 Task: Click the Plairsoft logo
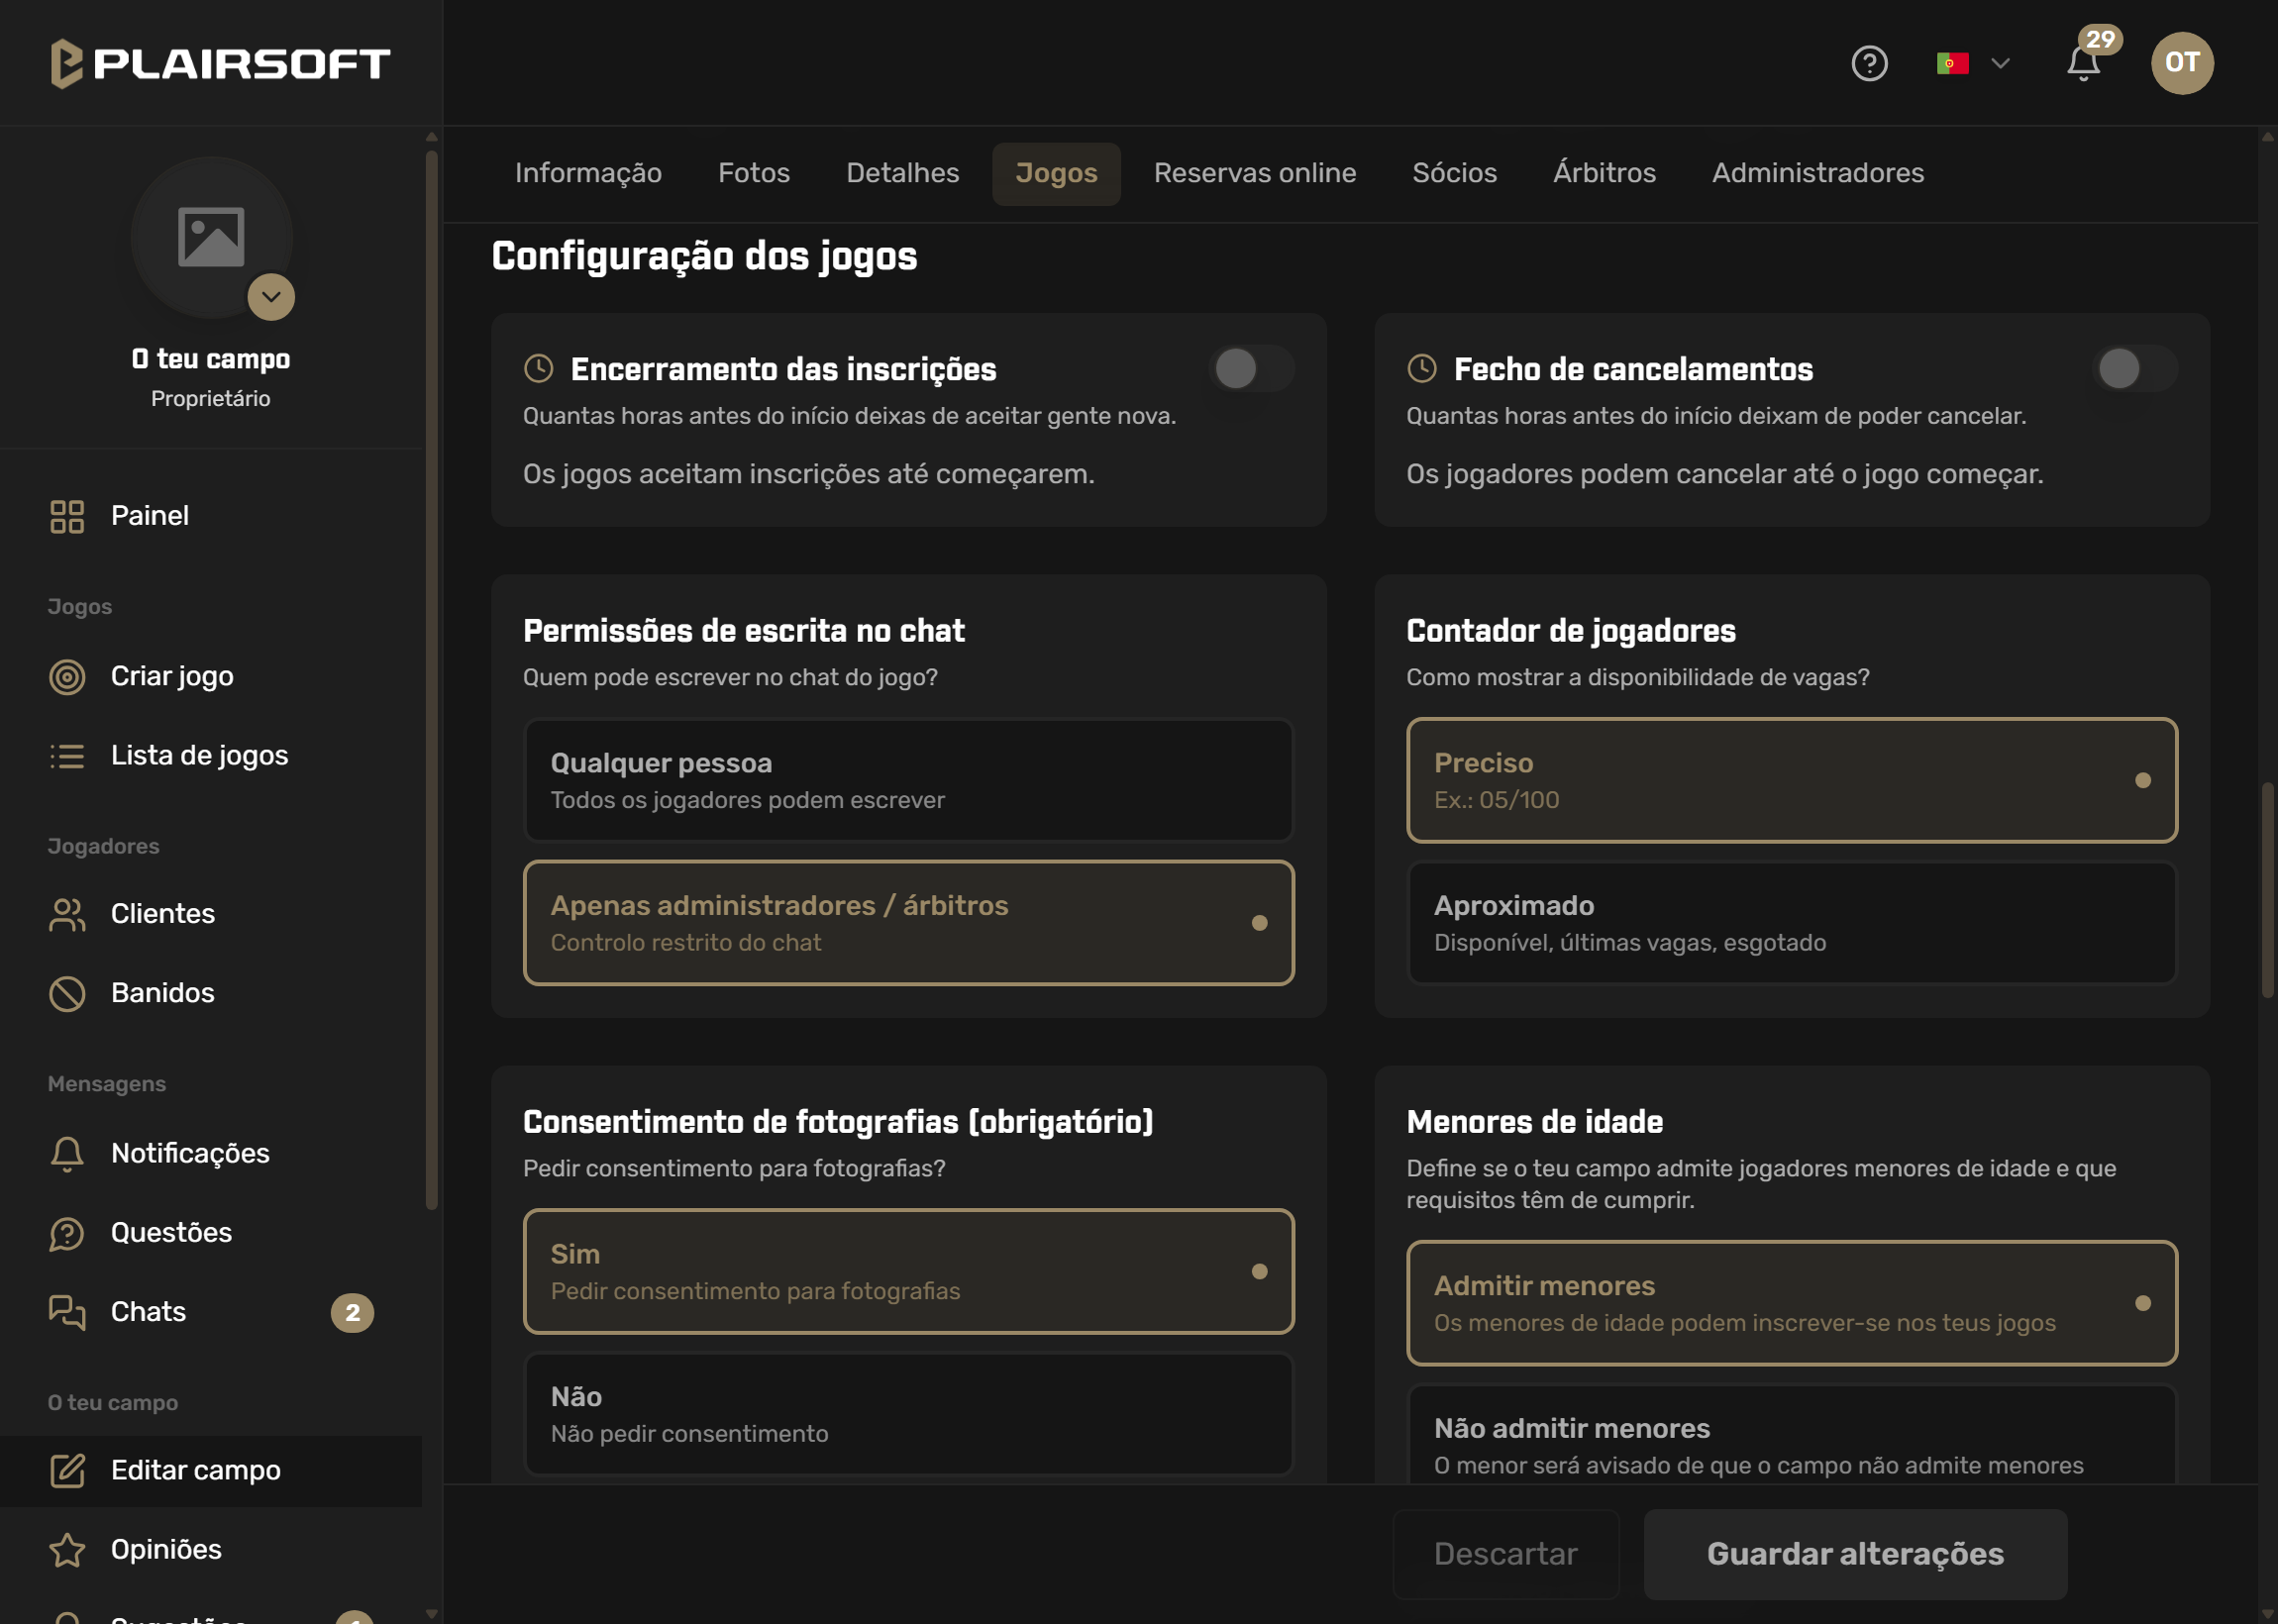pos(220,63)
